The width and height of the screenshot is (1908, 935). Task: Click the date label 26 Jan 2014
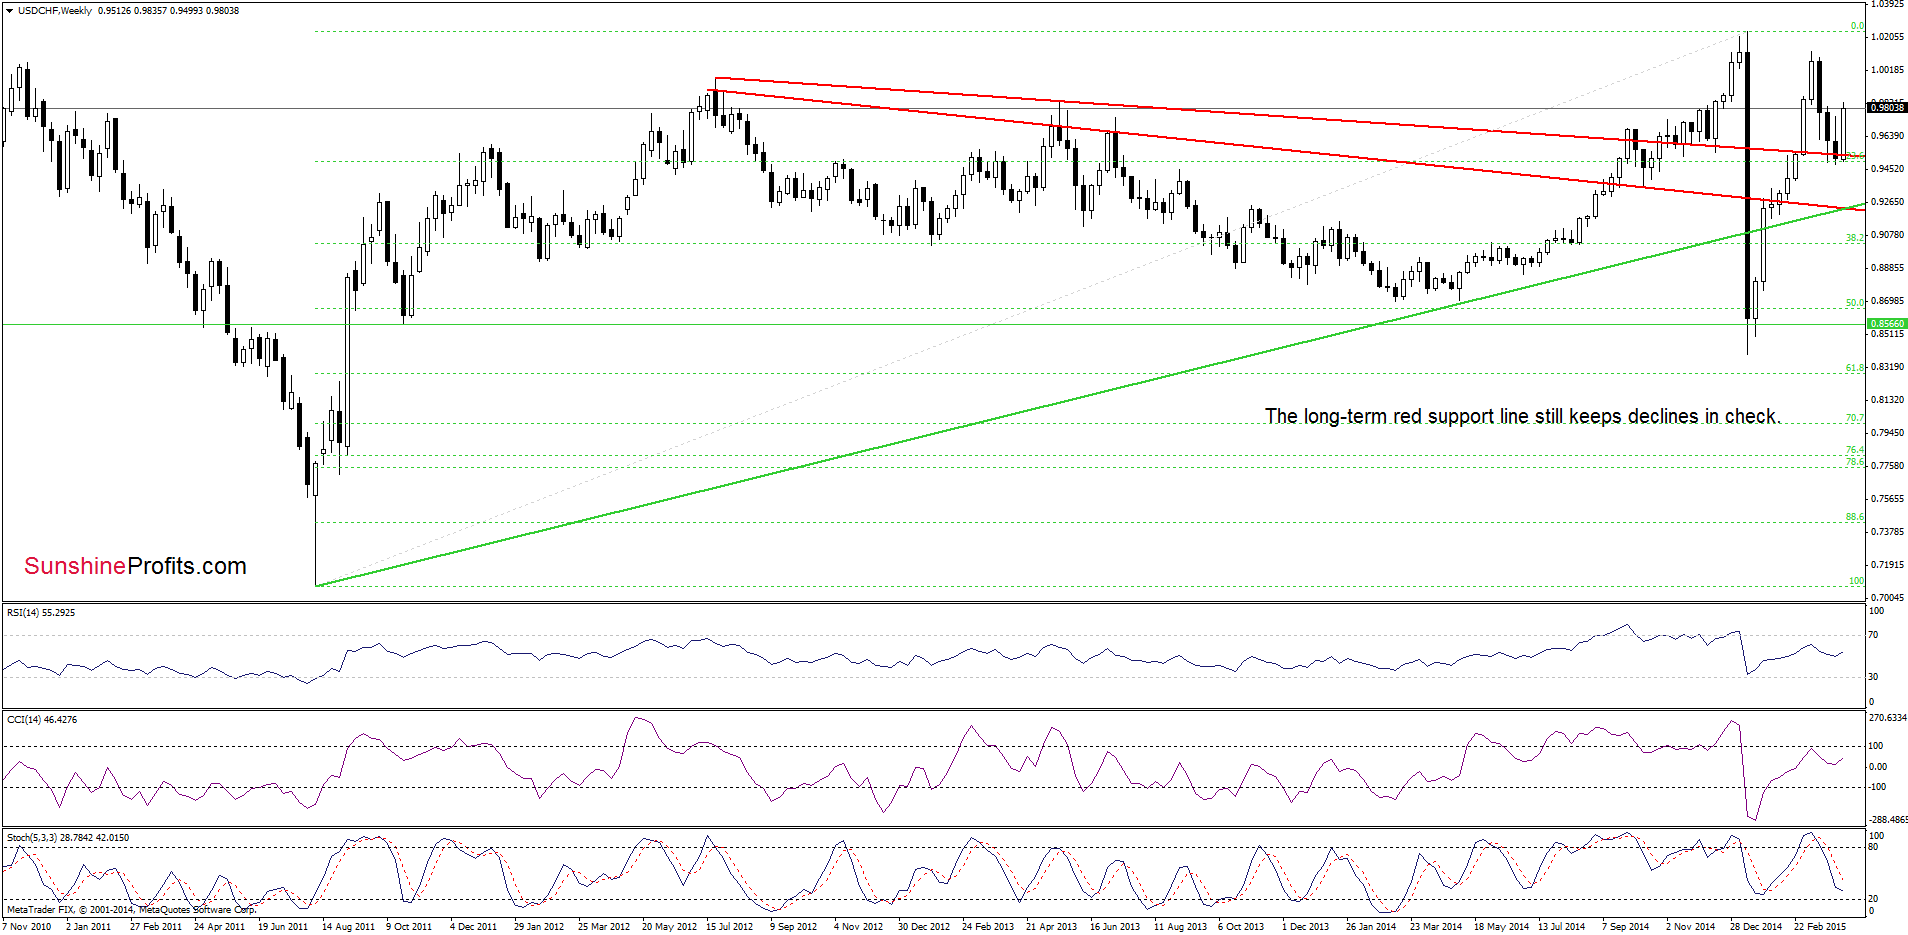(x=1371, y=927)
